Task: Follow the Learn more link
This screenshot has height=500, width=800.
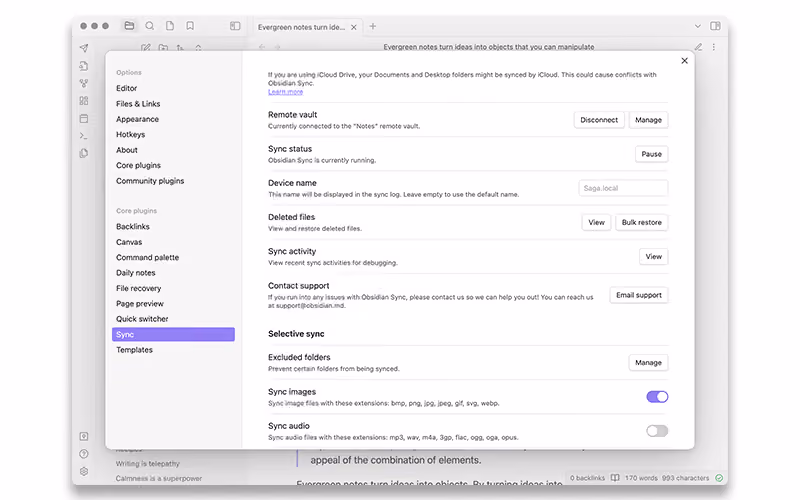Action: point(285,92)
